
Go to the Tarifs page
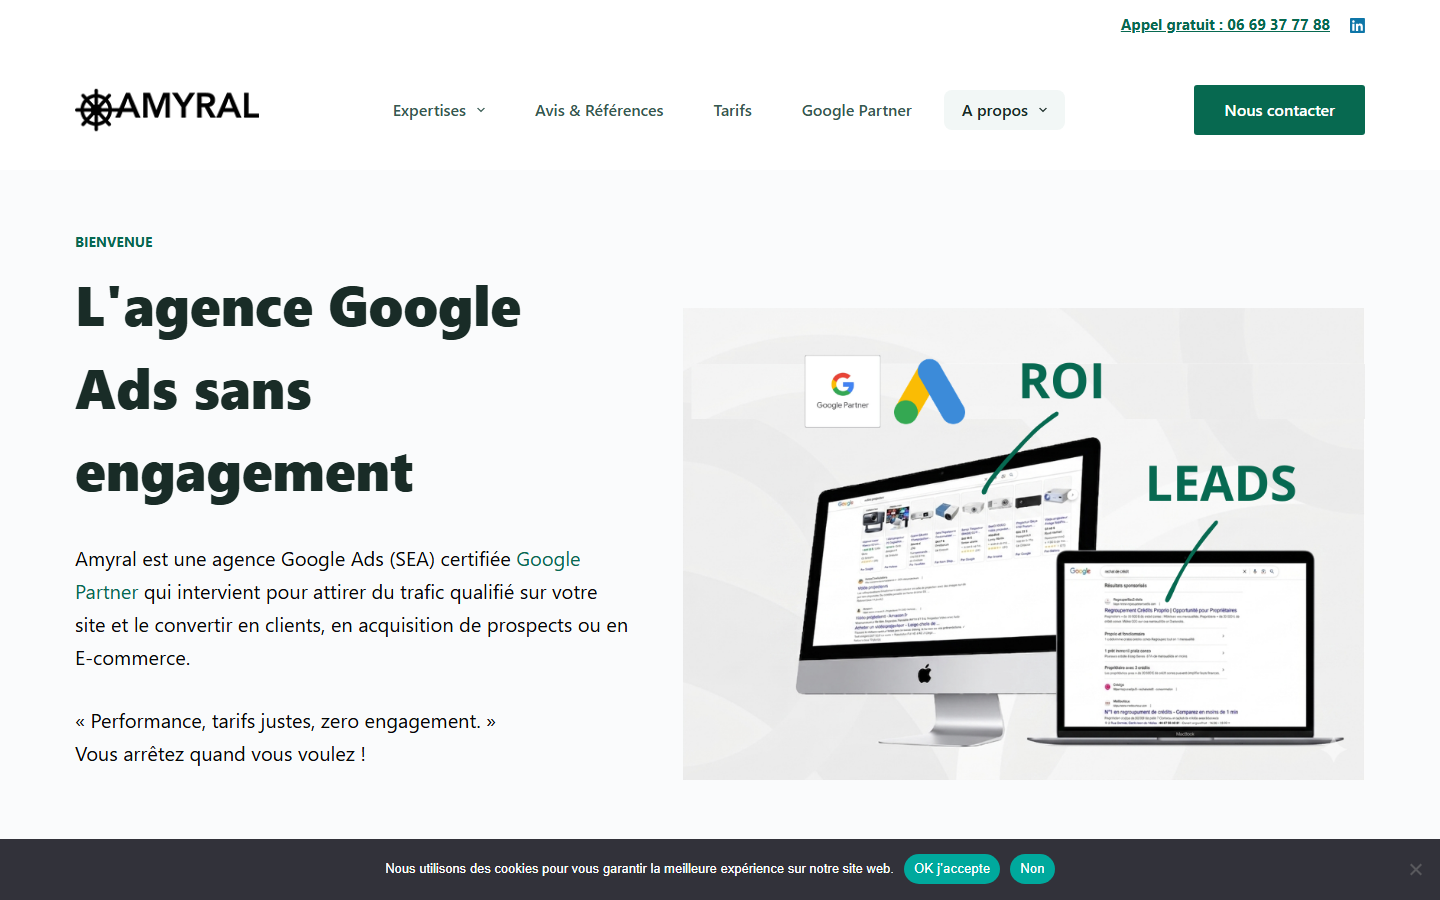click(733, 110)
